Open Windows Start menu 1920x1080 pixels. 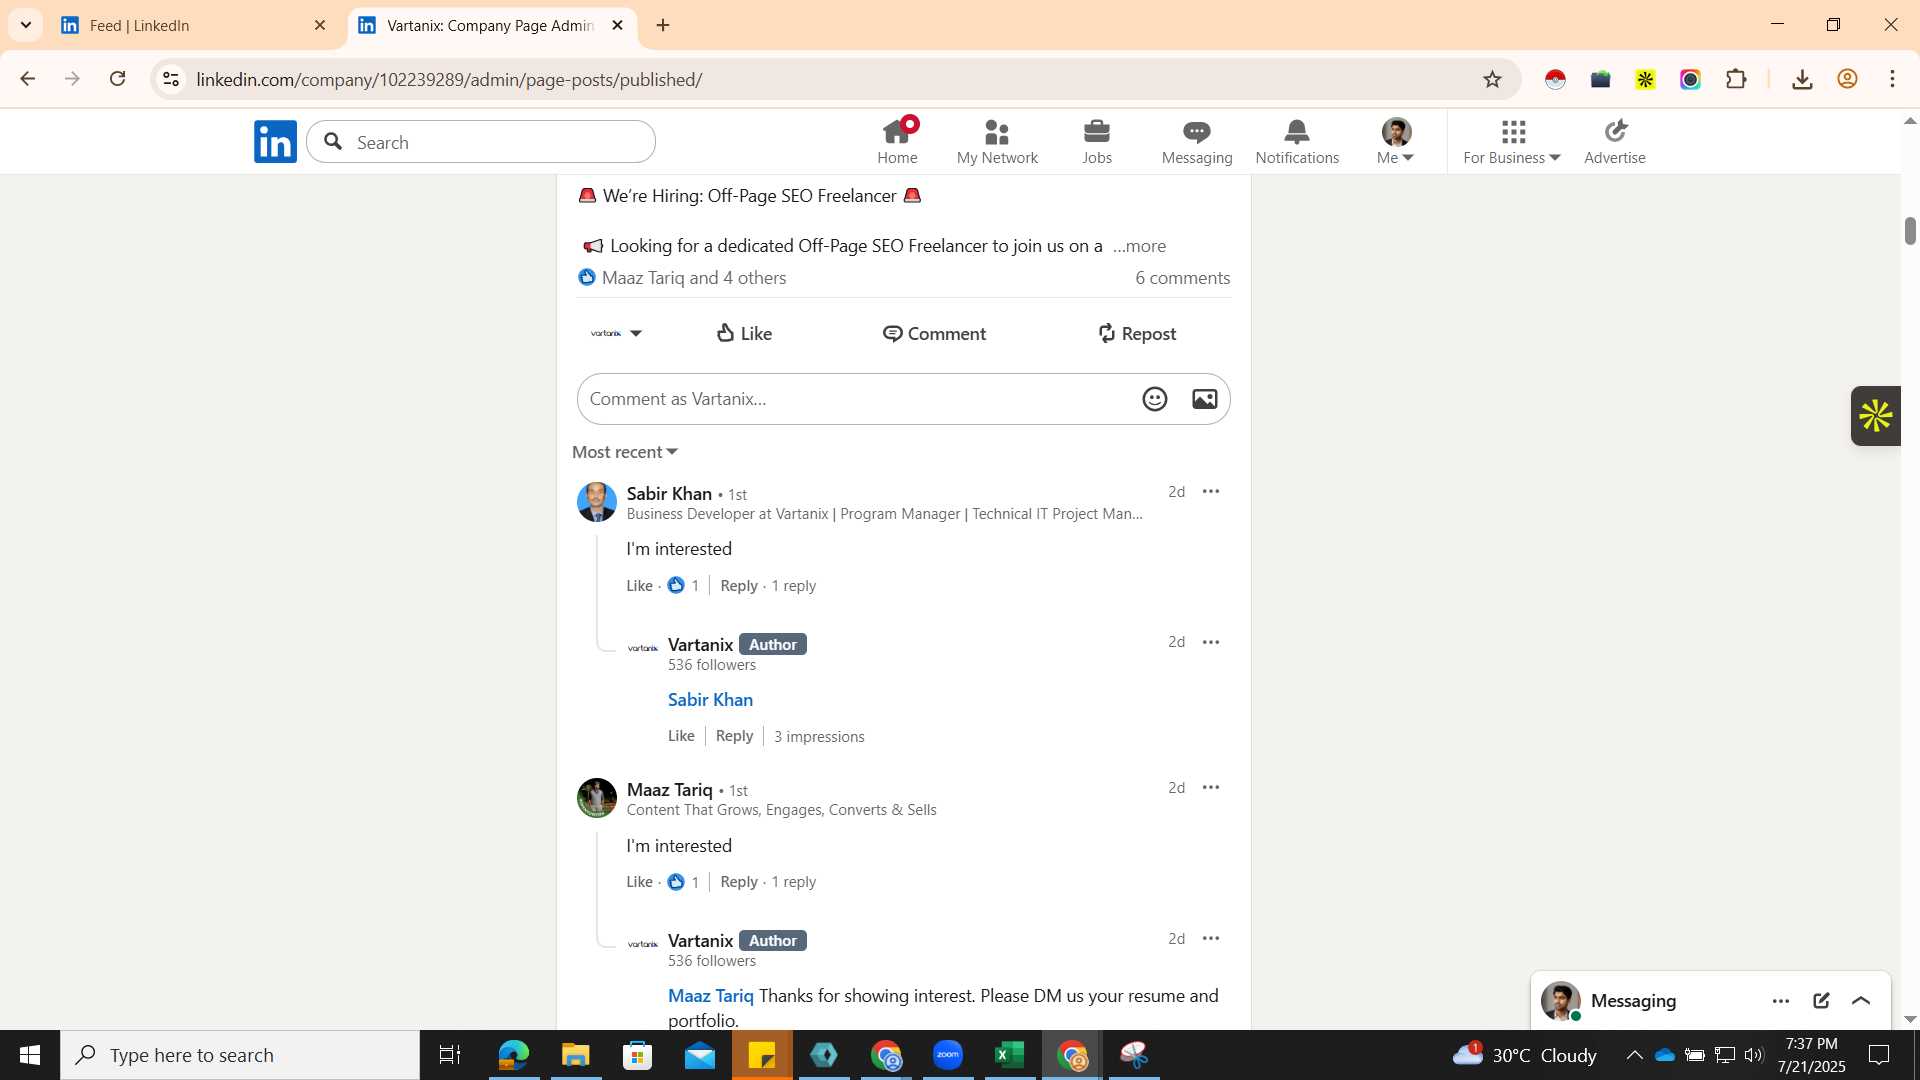point(30,1055)
